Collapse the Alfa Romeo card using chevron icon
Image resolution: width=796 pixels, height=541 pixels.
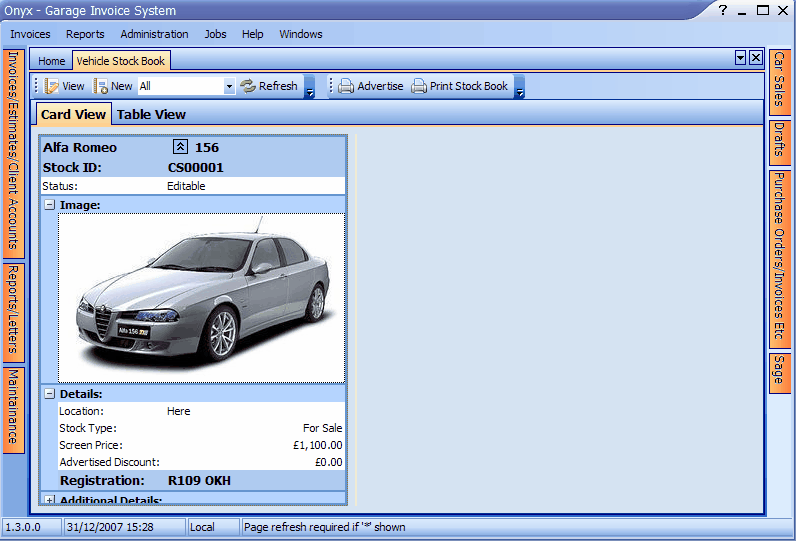(180, 147)
